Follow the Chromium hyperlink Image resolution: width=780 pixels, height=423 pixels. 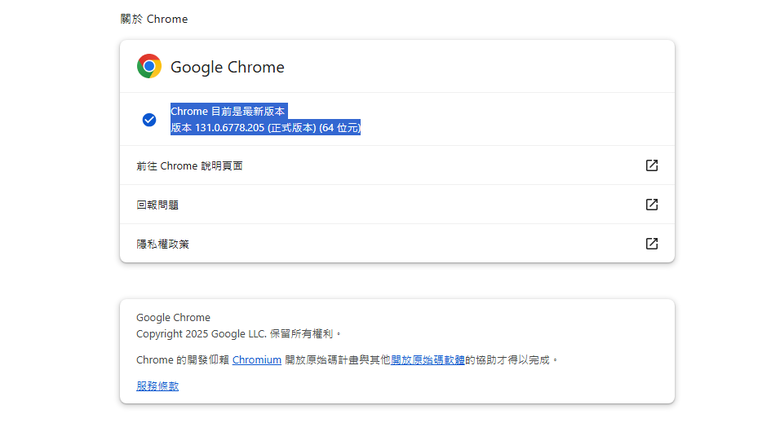coord(257,360)
